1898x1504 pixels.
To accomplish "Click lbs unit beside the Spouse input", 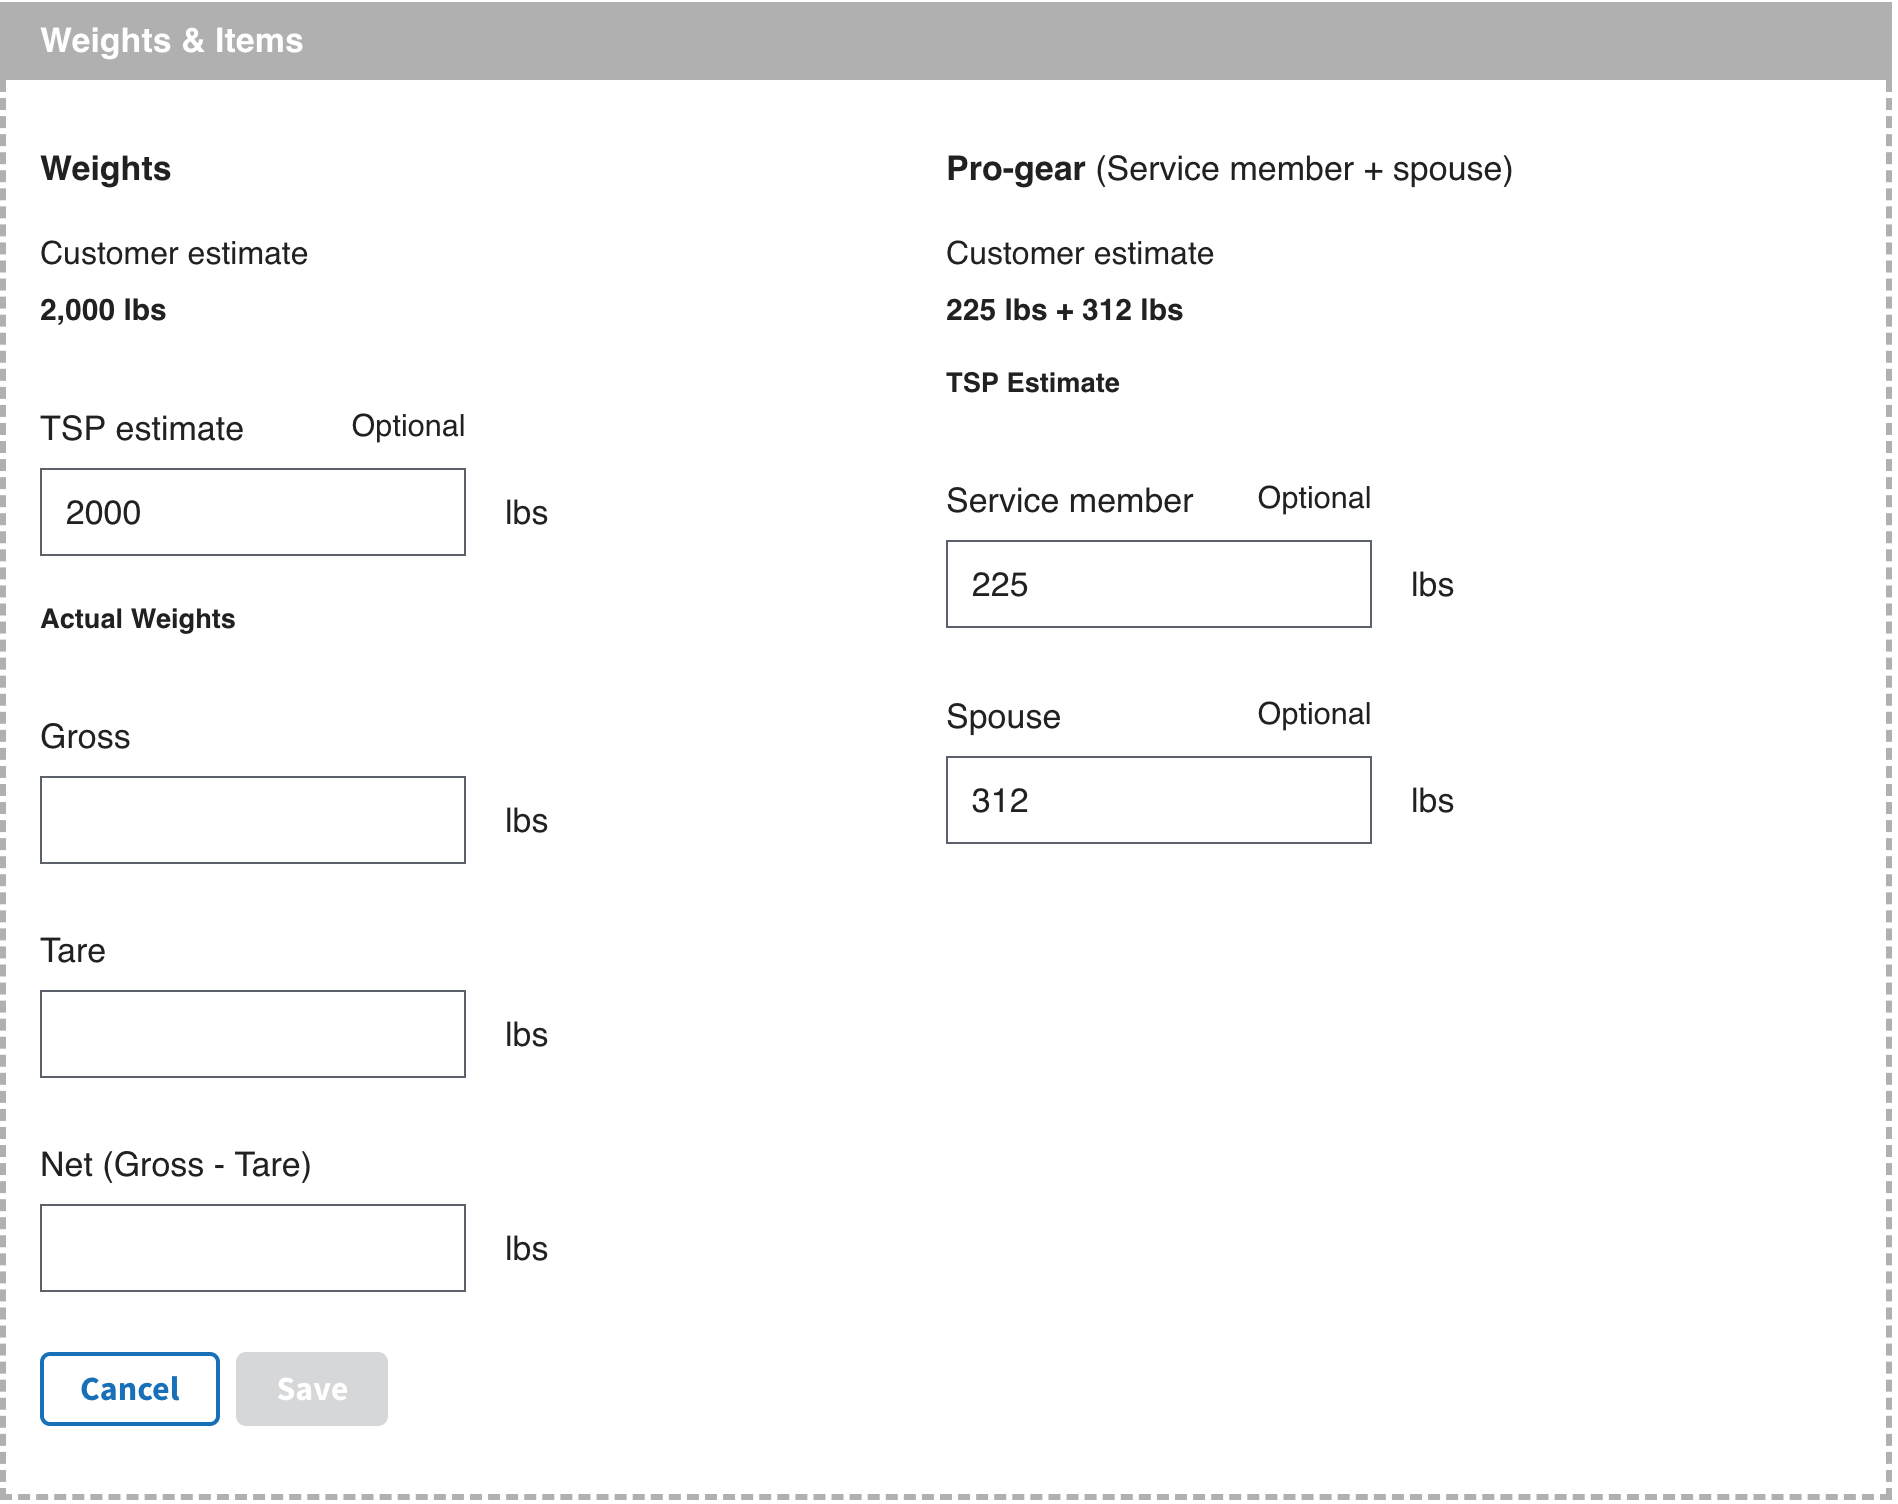I will pyautogui.click(x=1432, y=801).
